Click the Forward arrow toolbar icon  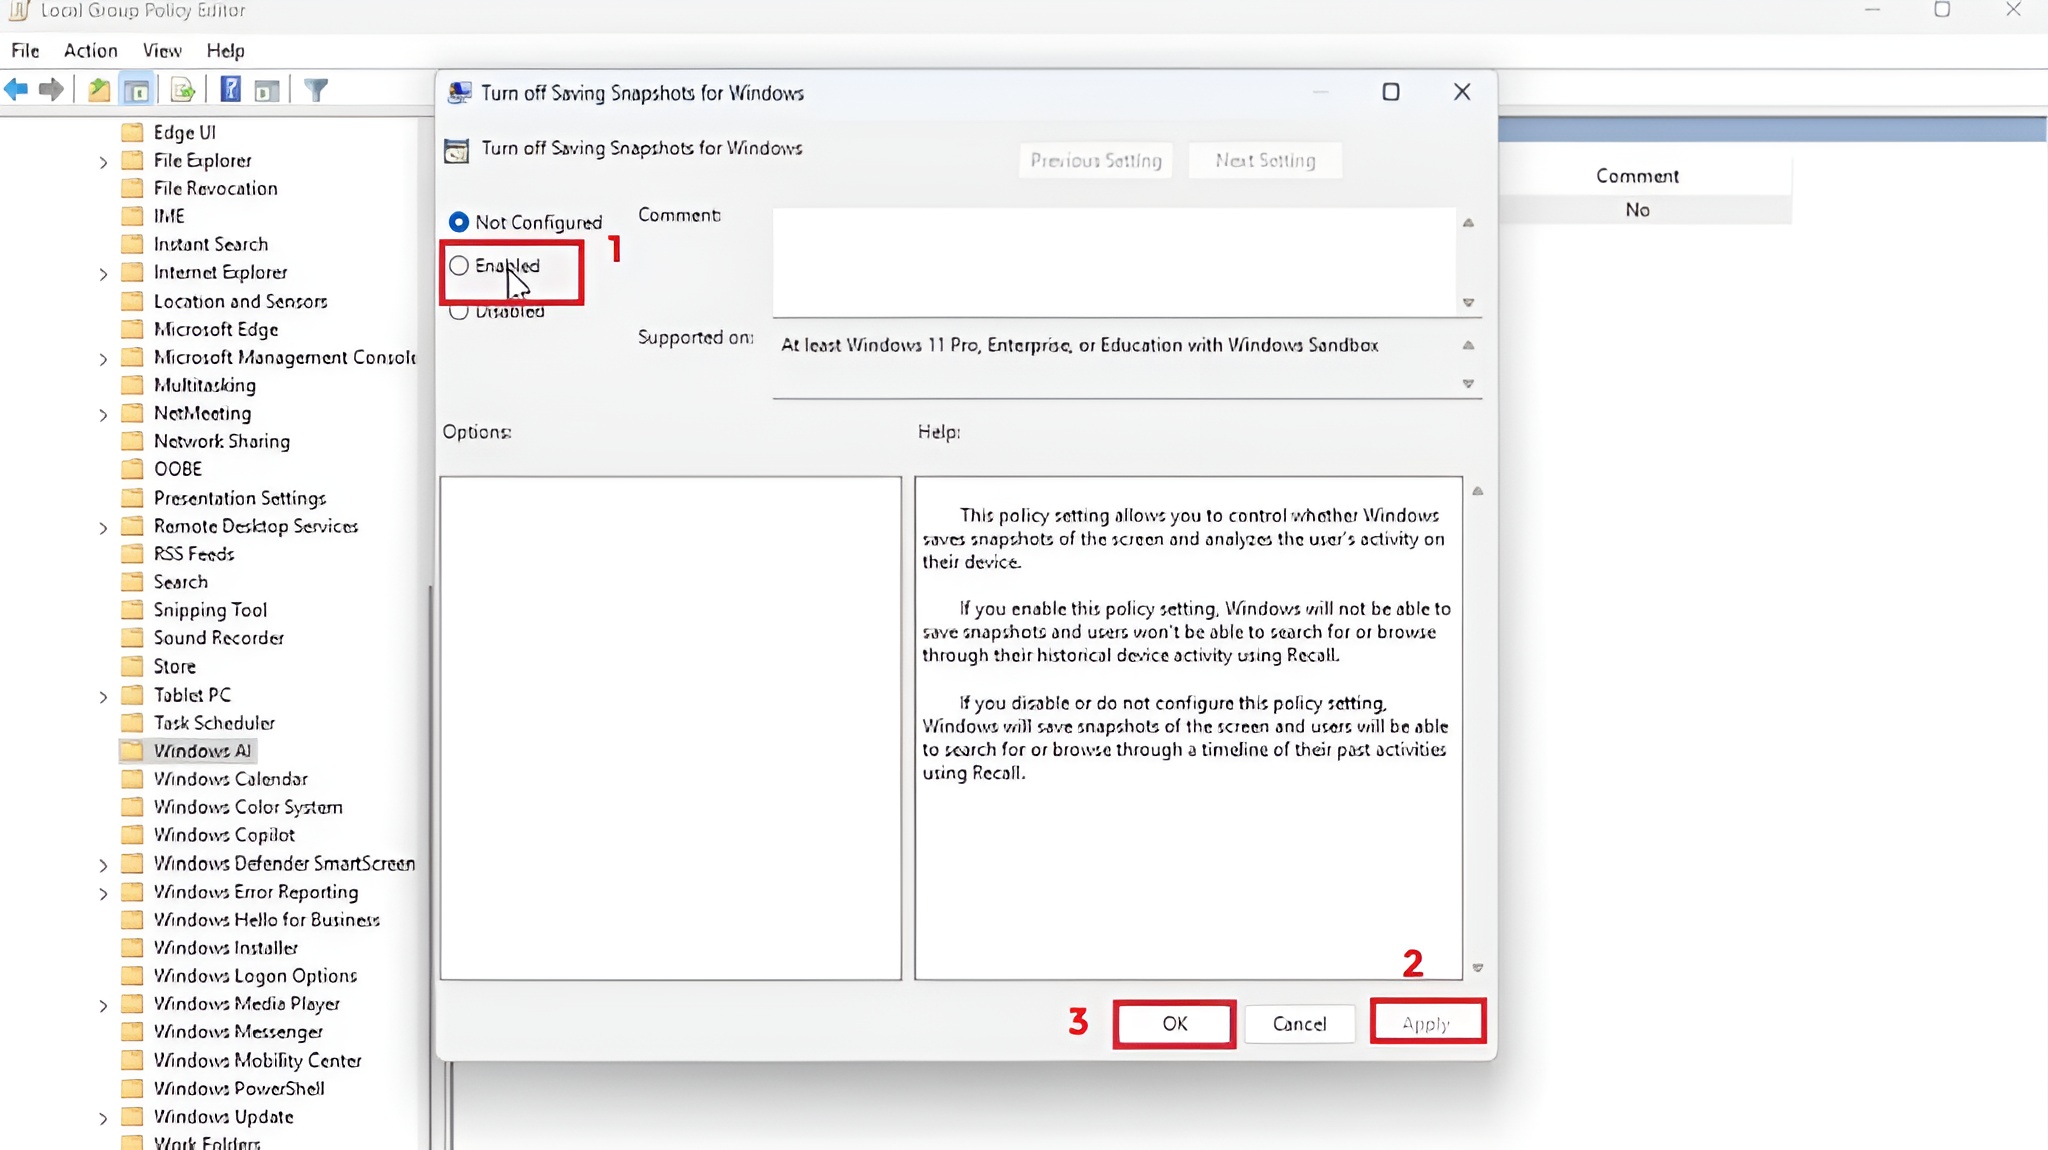point(51,90)
